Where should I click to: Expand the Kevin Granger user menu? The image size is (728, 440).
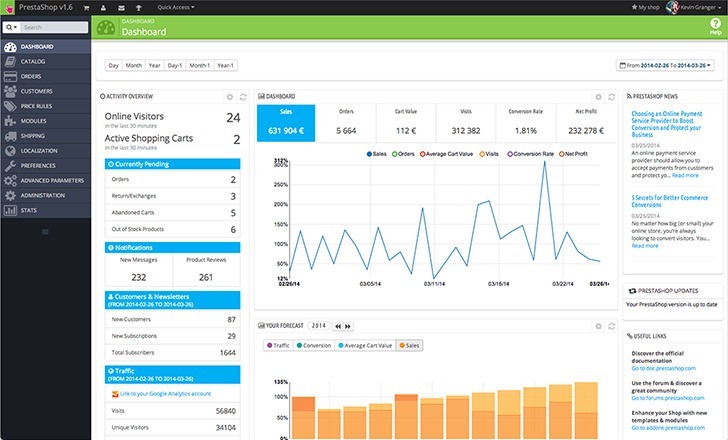tap(699, 7)
